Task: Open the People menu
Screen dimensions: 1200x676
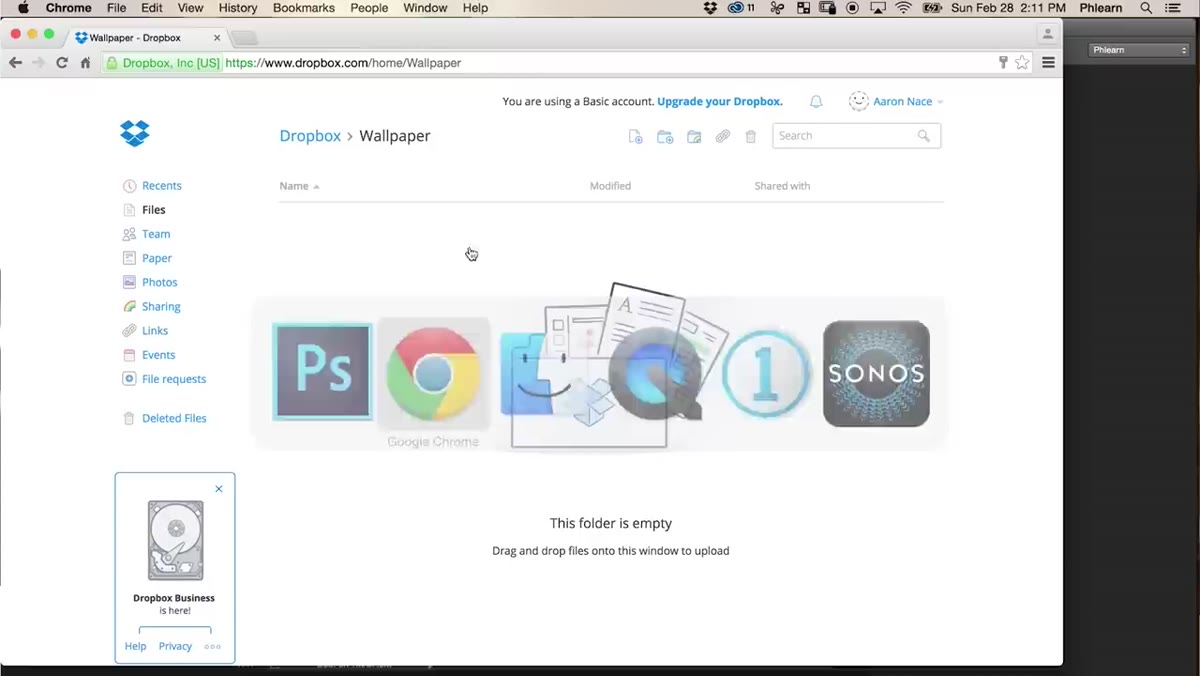Action: click(369, 8)
